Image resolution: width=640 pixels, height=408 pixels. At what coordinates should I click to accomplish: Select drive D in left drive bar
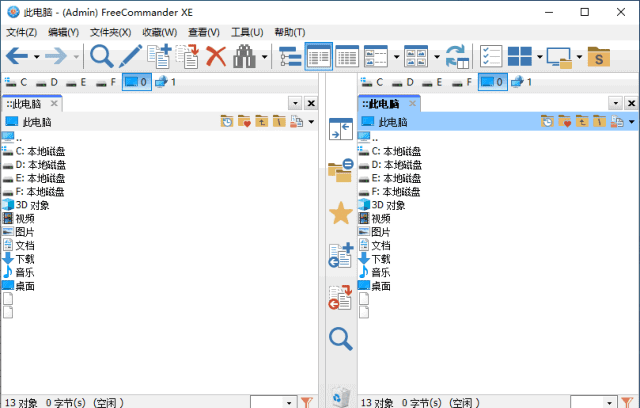47,82
